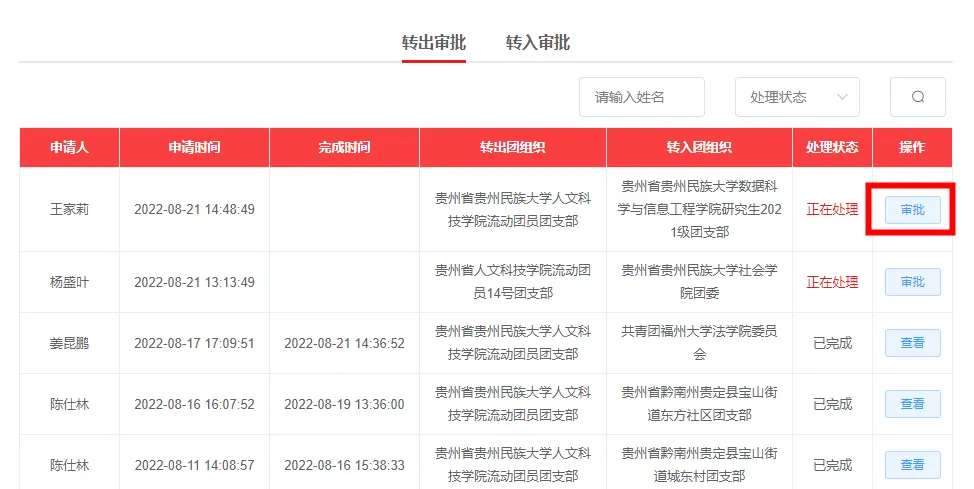
Task: Click application time 2022-08-21 14:48:49
Action: 194,209
